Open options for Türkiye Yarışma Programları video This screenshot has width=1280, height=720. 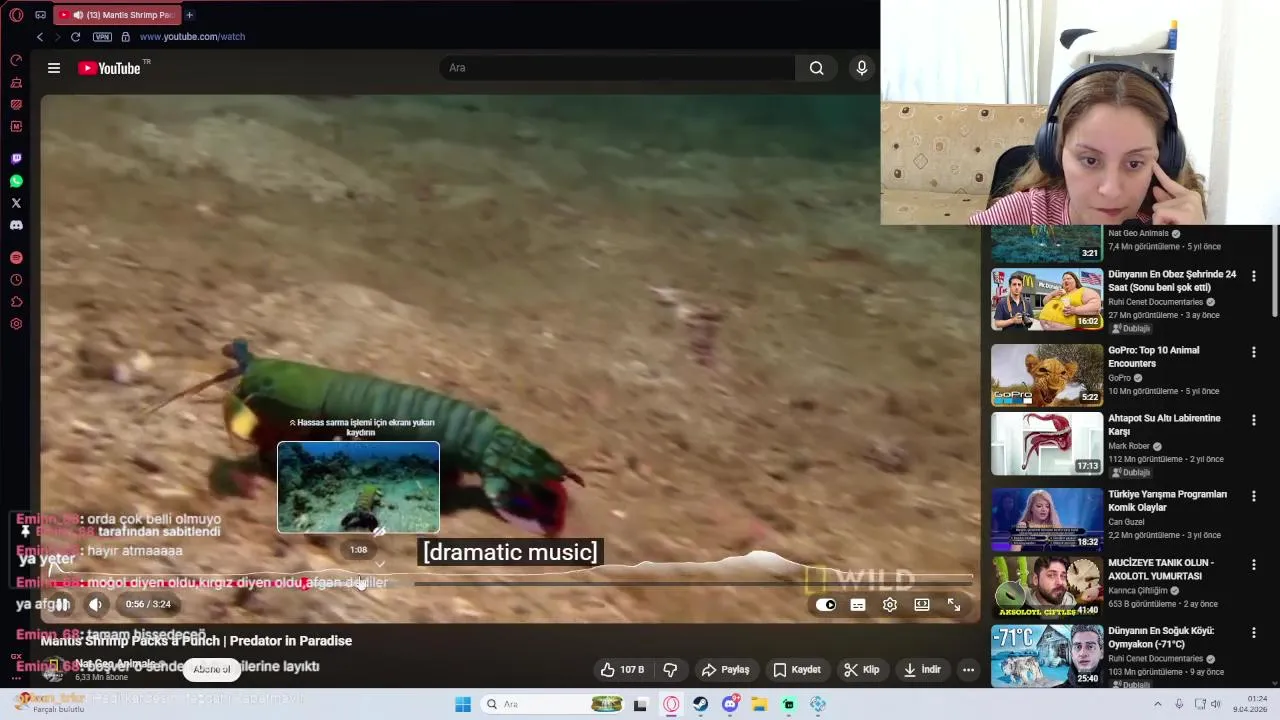[1254, 496]
